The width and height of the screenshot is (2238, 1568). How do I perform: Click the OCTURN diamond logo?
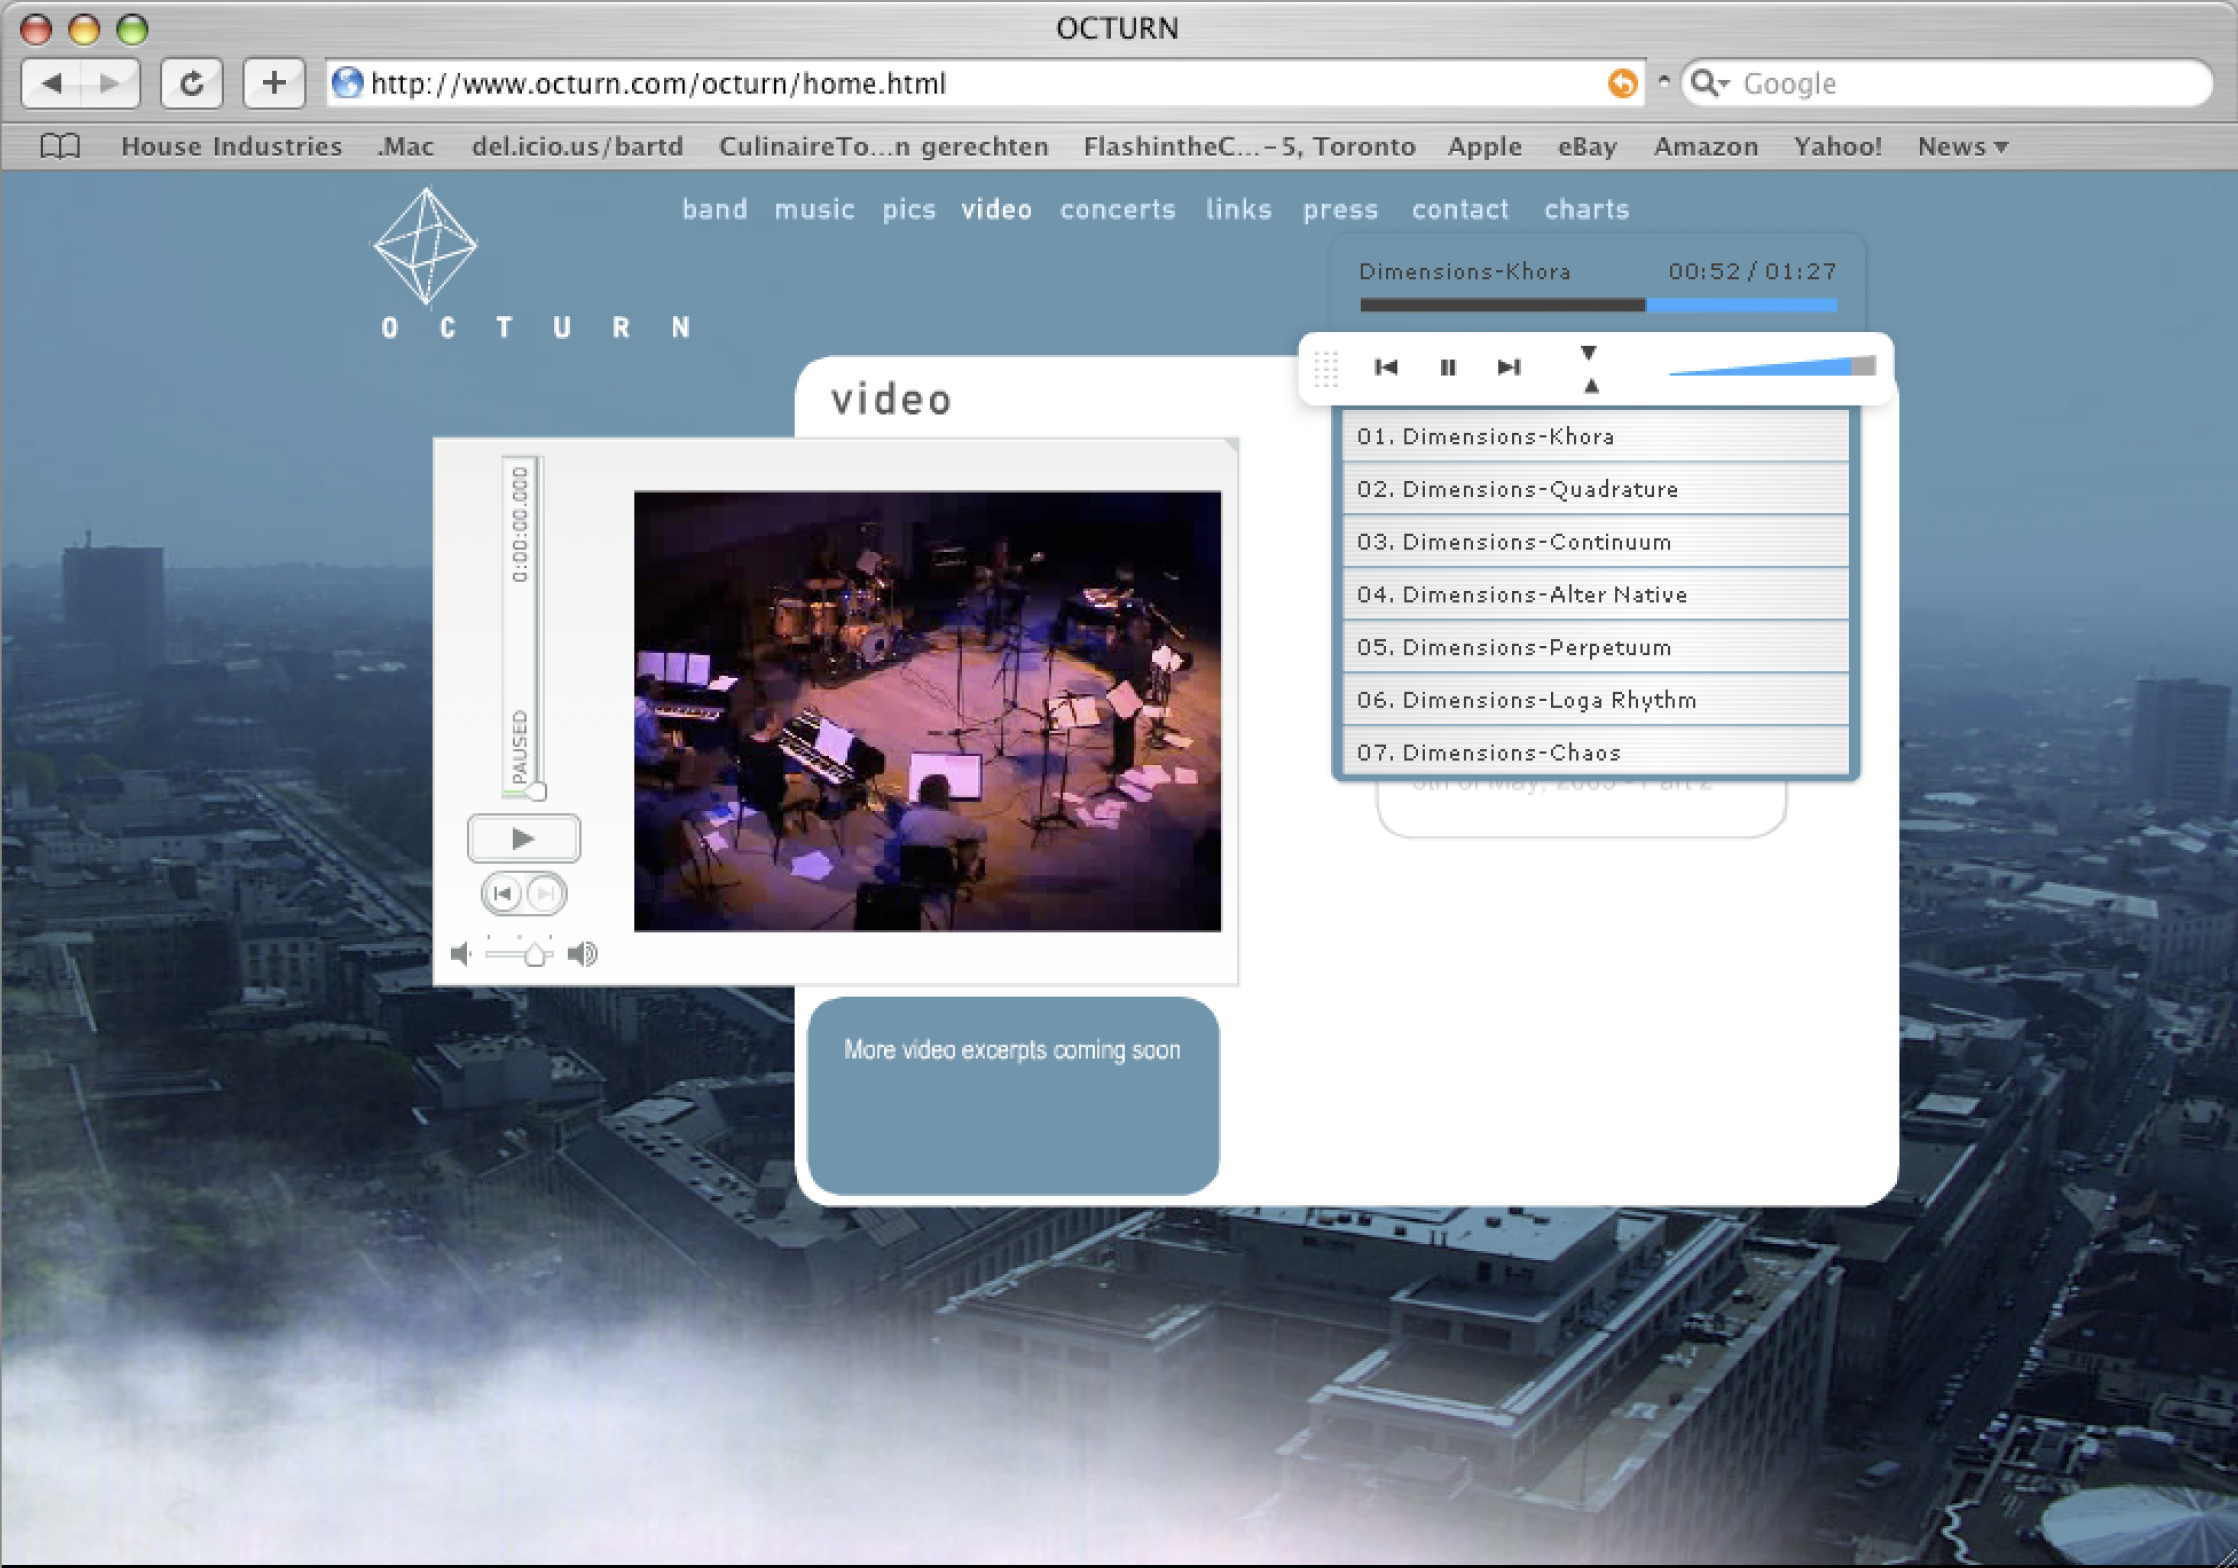[x=426, y=246]
